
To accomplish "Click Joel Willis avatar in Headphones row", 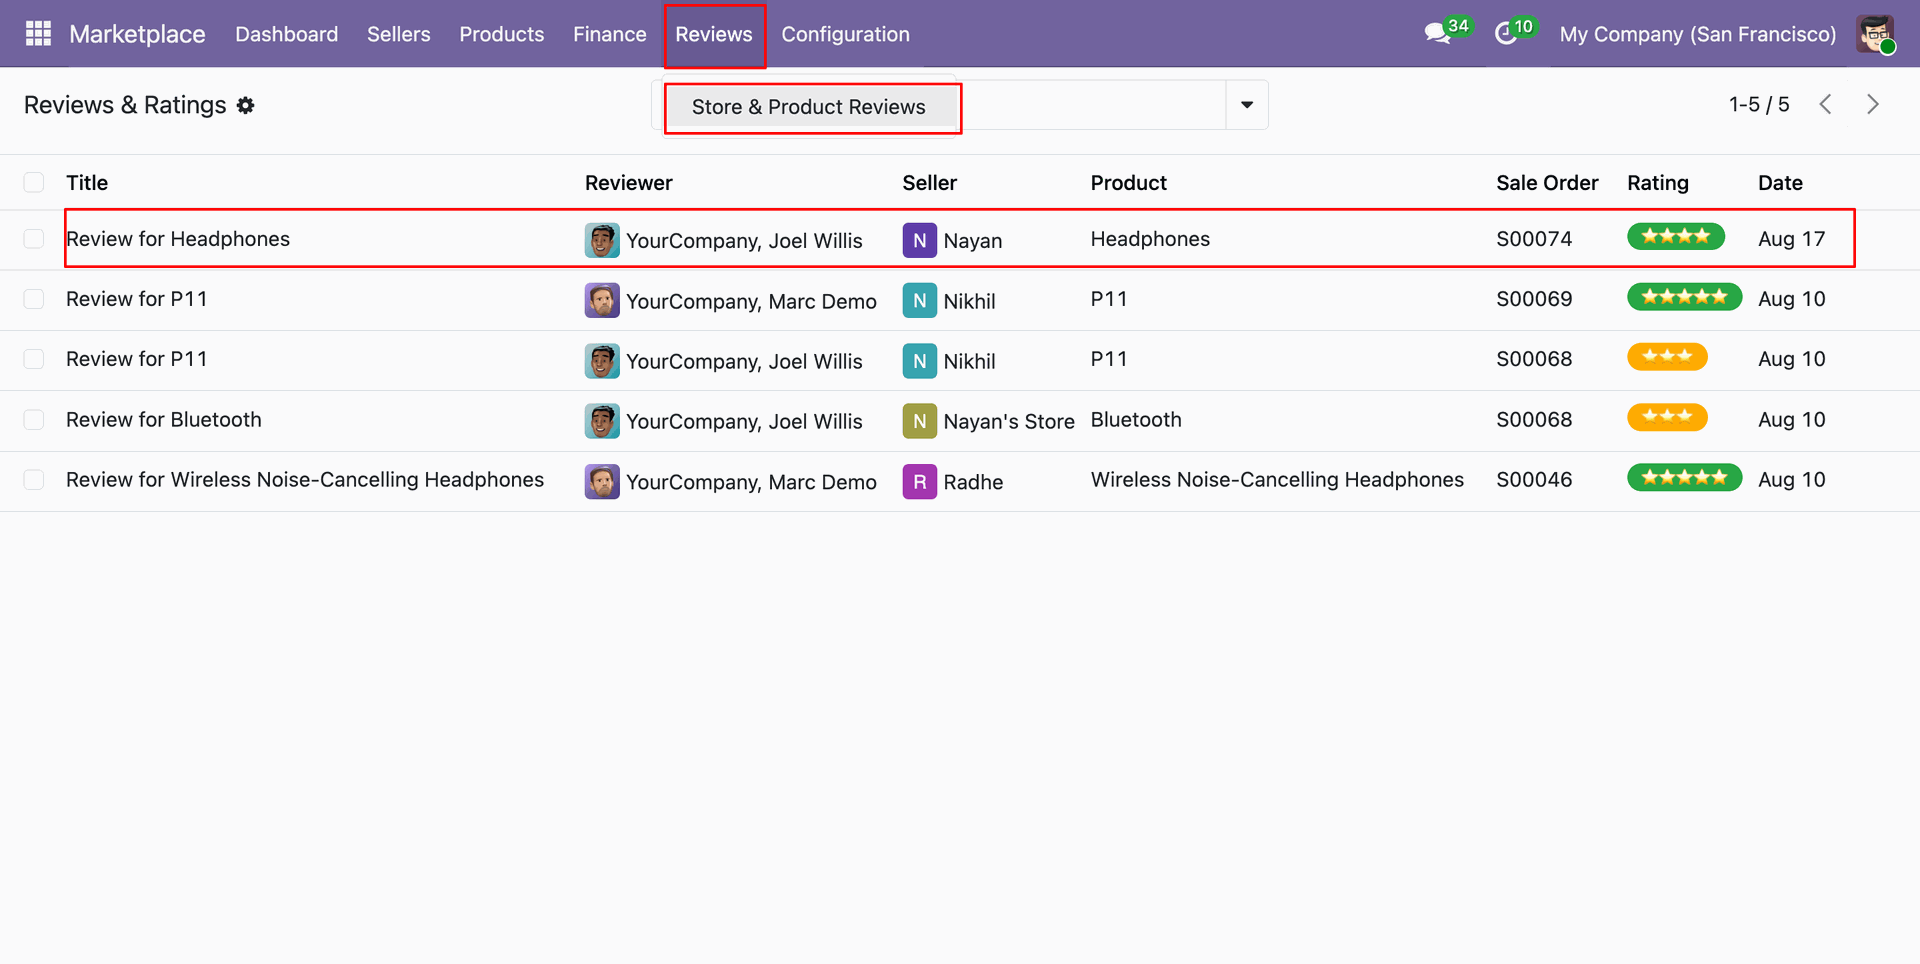I will 602,240.
